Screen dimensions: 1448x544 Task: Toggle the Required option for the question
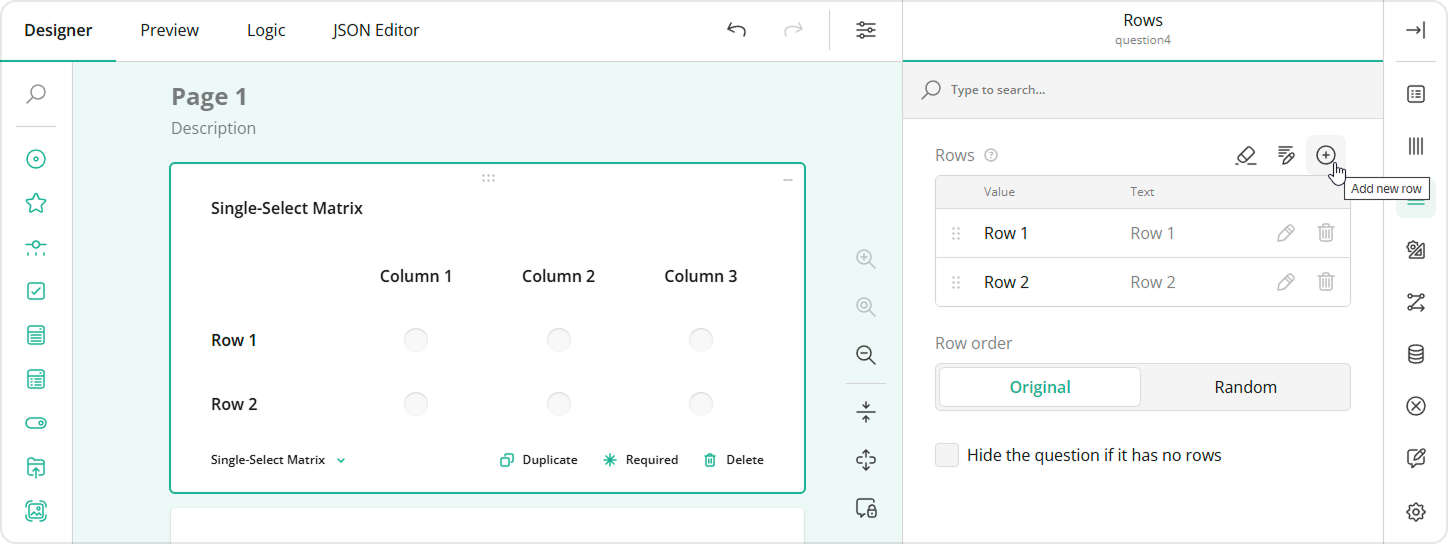coord(640,460)
